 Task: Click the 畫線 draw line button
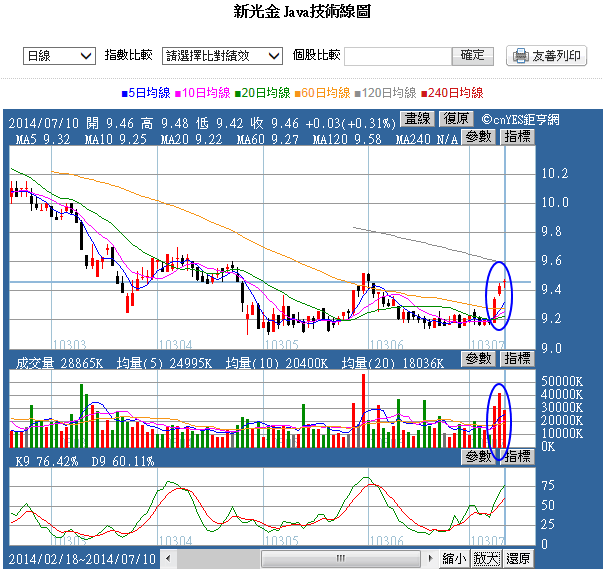pyautogui.click(x=418, y=118)
